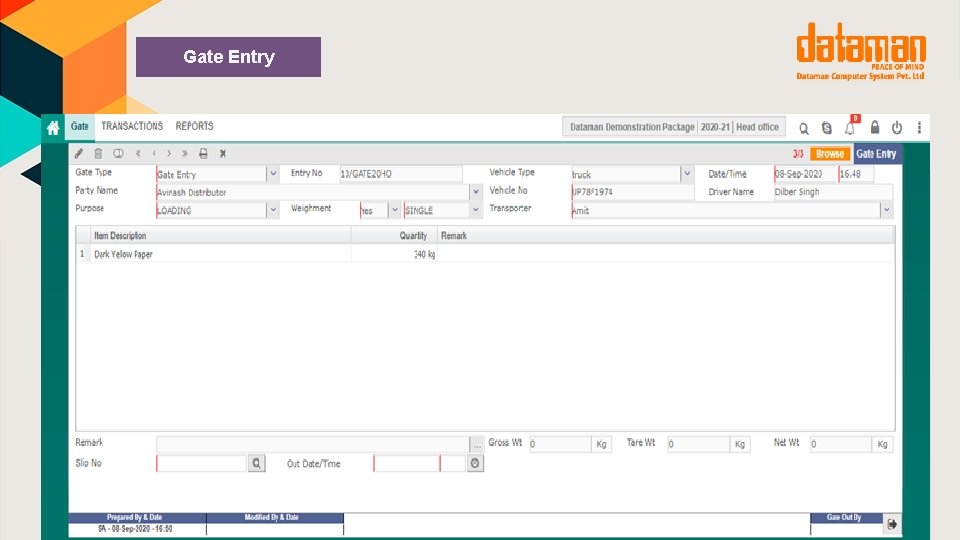Expand the SINGLE weighment mode dropdown
The image size is (960, 540).
[476, 210]
